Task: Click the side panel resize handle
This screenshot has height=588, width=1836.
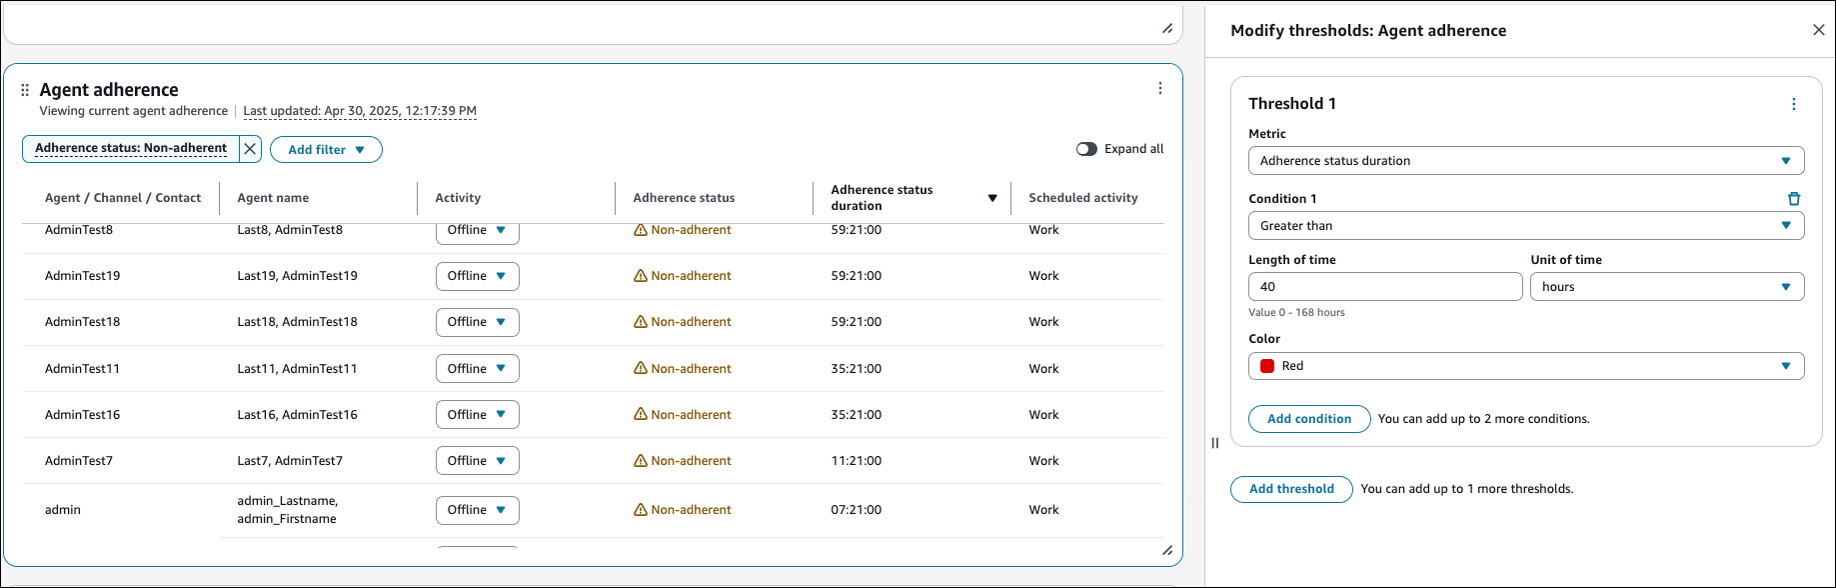Action: tap(1215, 443)
